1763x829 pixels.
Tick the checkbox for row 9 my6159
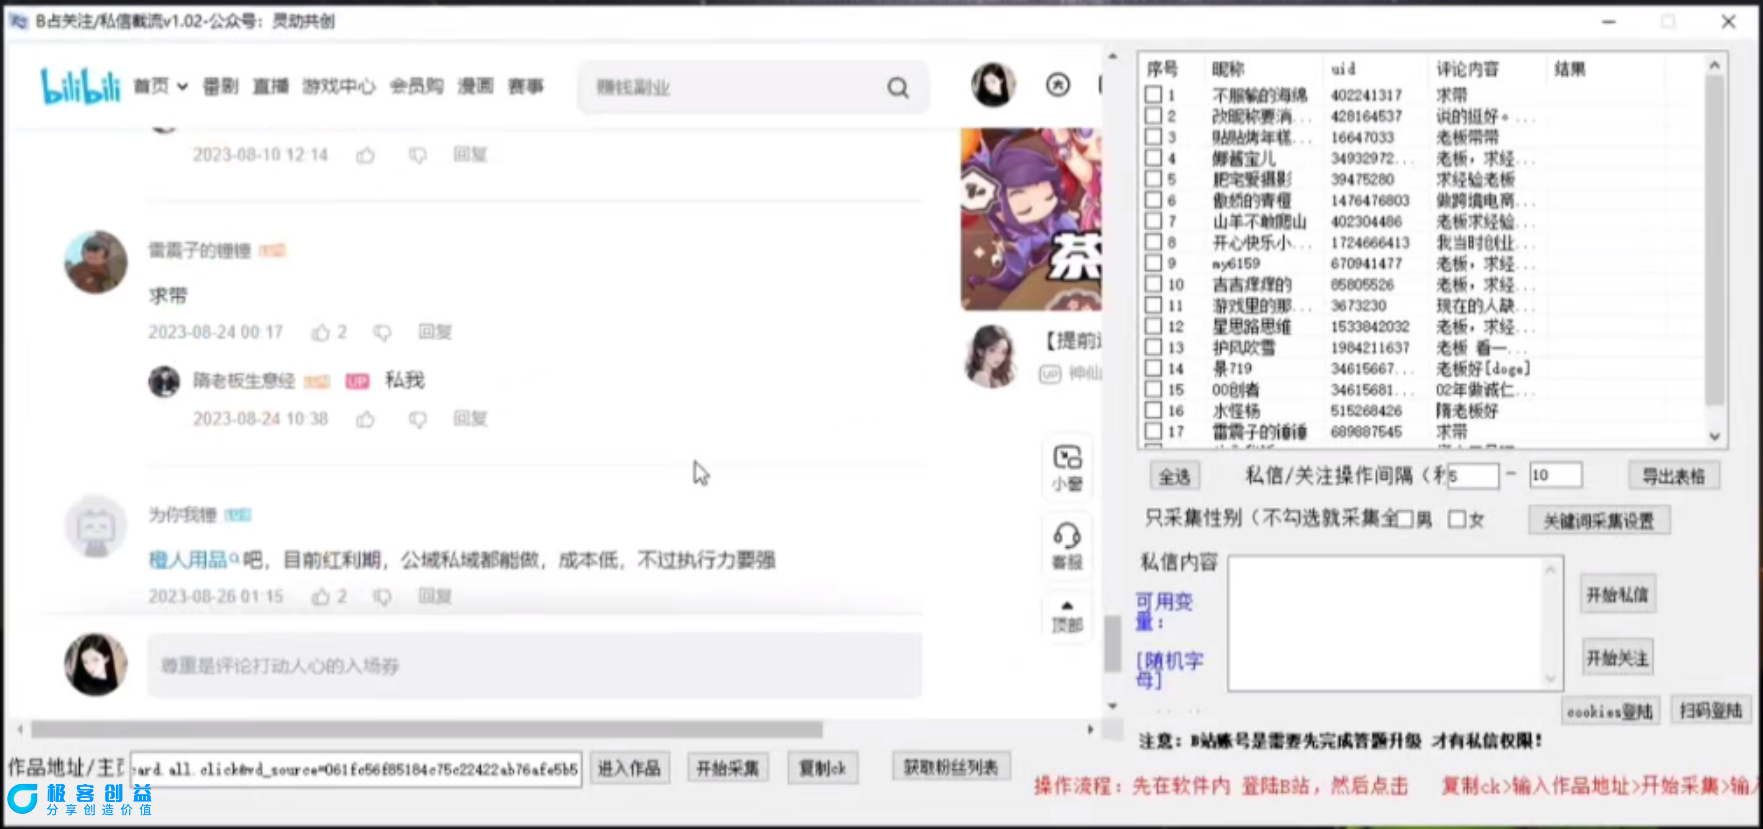(1153, 263)
